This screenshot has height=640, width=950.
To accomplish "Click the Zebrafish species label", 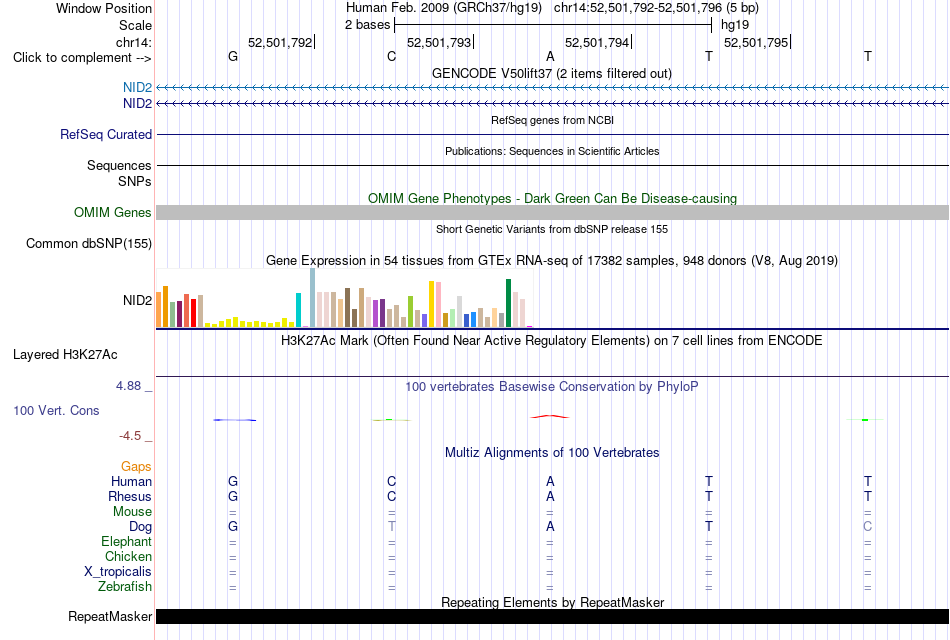I will [x=125, y=587].
